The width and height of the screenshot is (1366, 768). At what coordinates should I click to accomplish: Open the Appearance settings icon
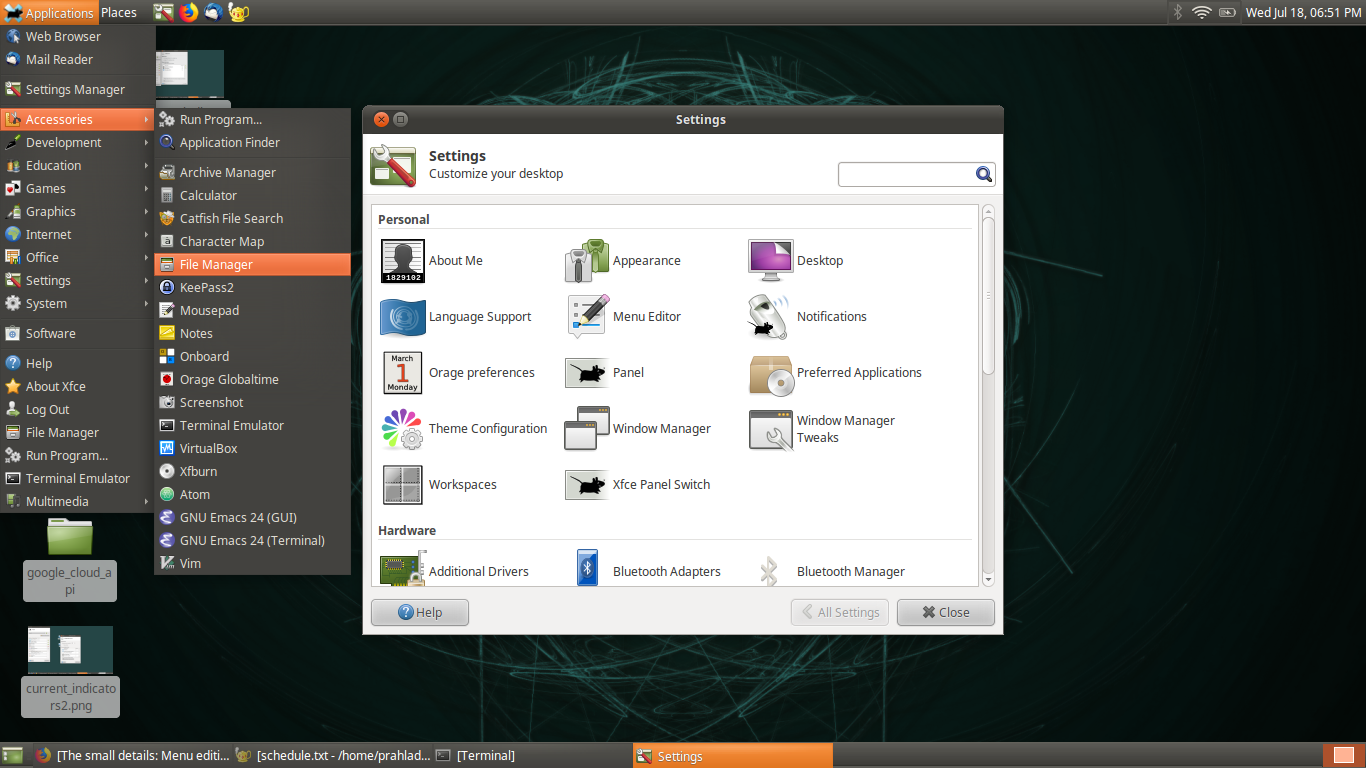coord(587,261)
